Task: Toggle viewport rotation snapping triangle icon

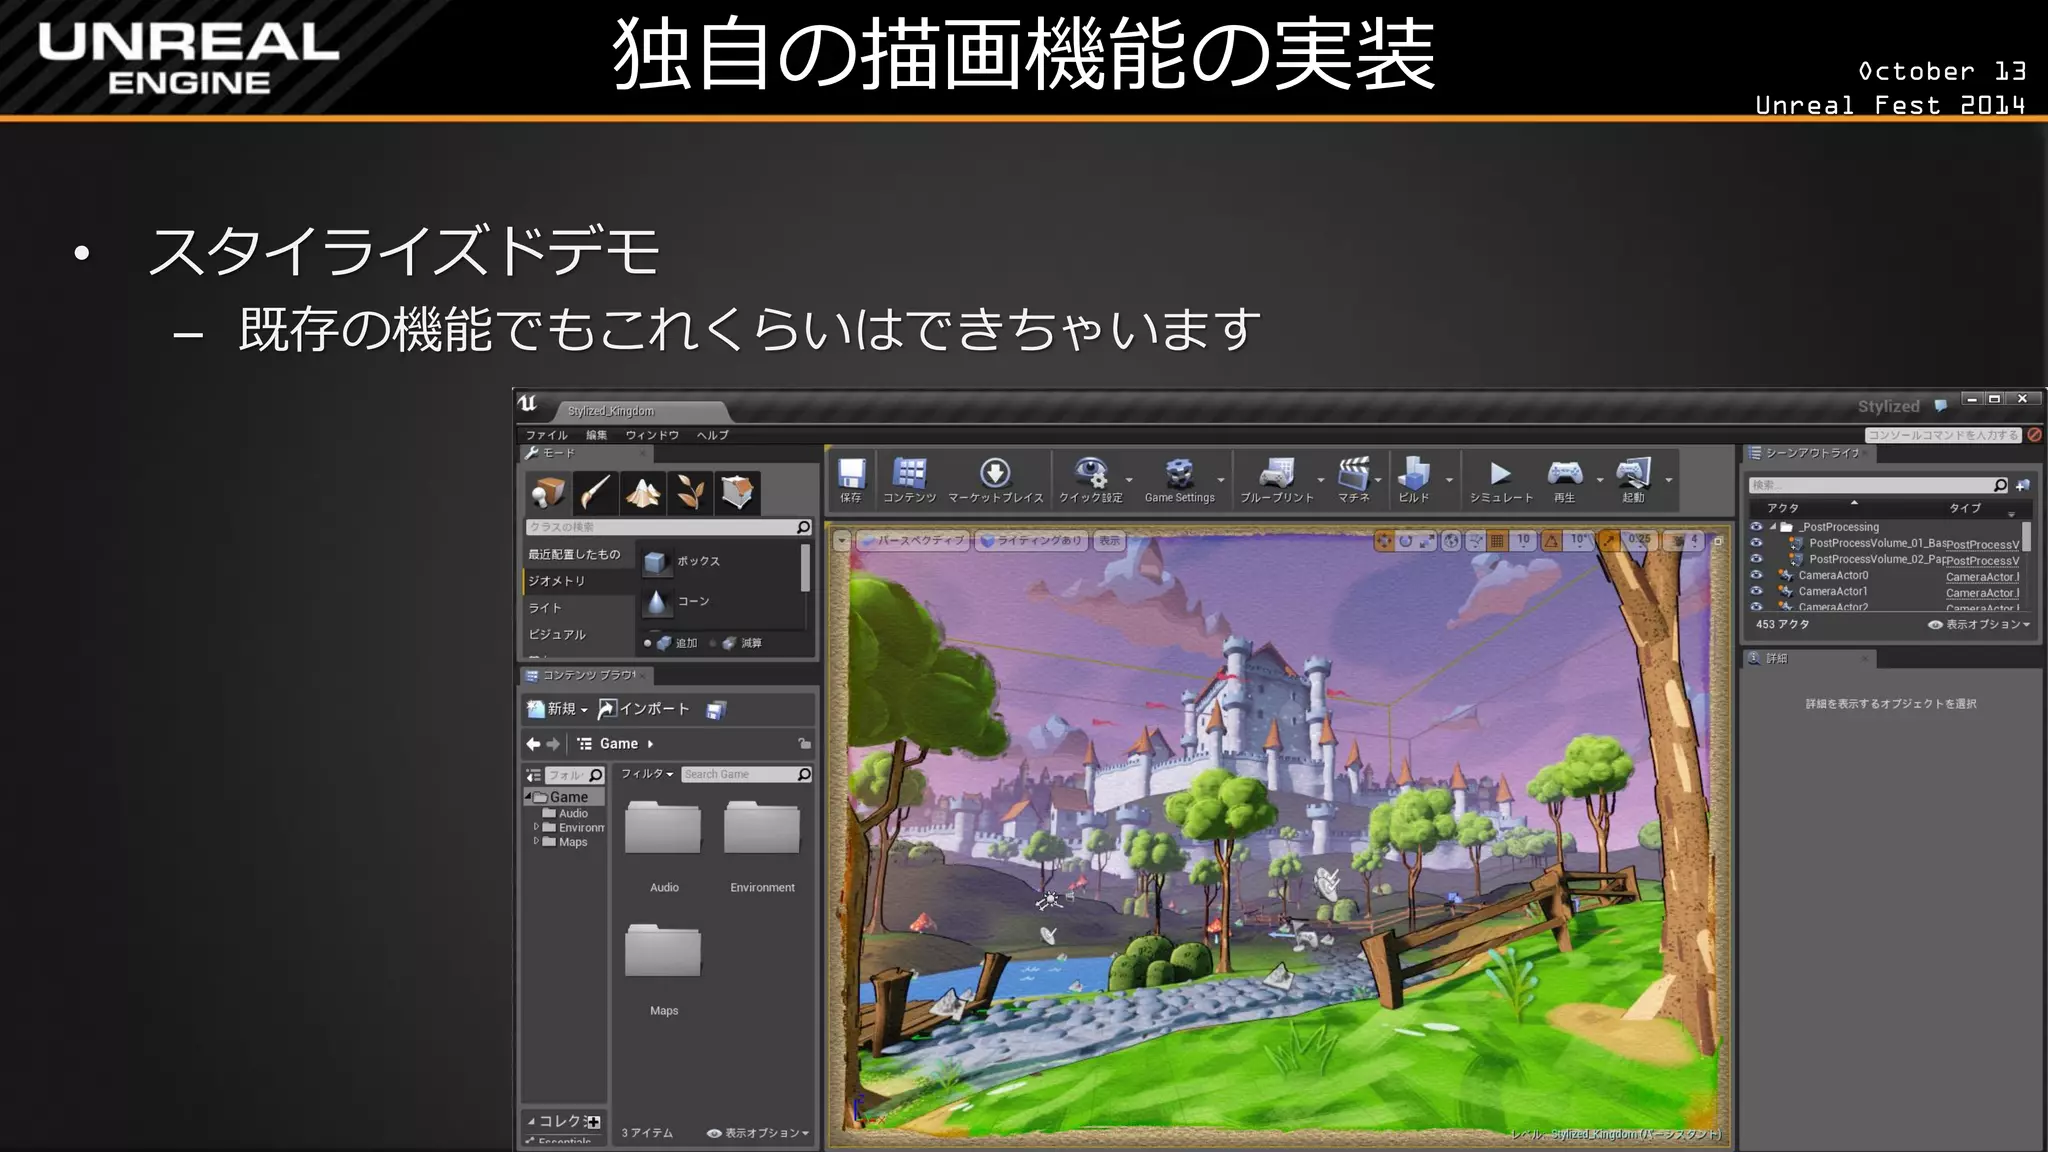Action: pos(1552,541)
